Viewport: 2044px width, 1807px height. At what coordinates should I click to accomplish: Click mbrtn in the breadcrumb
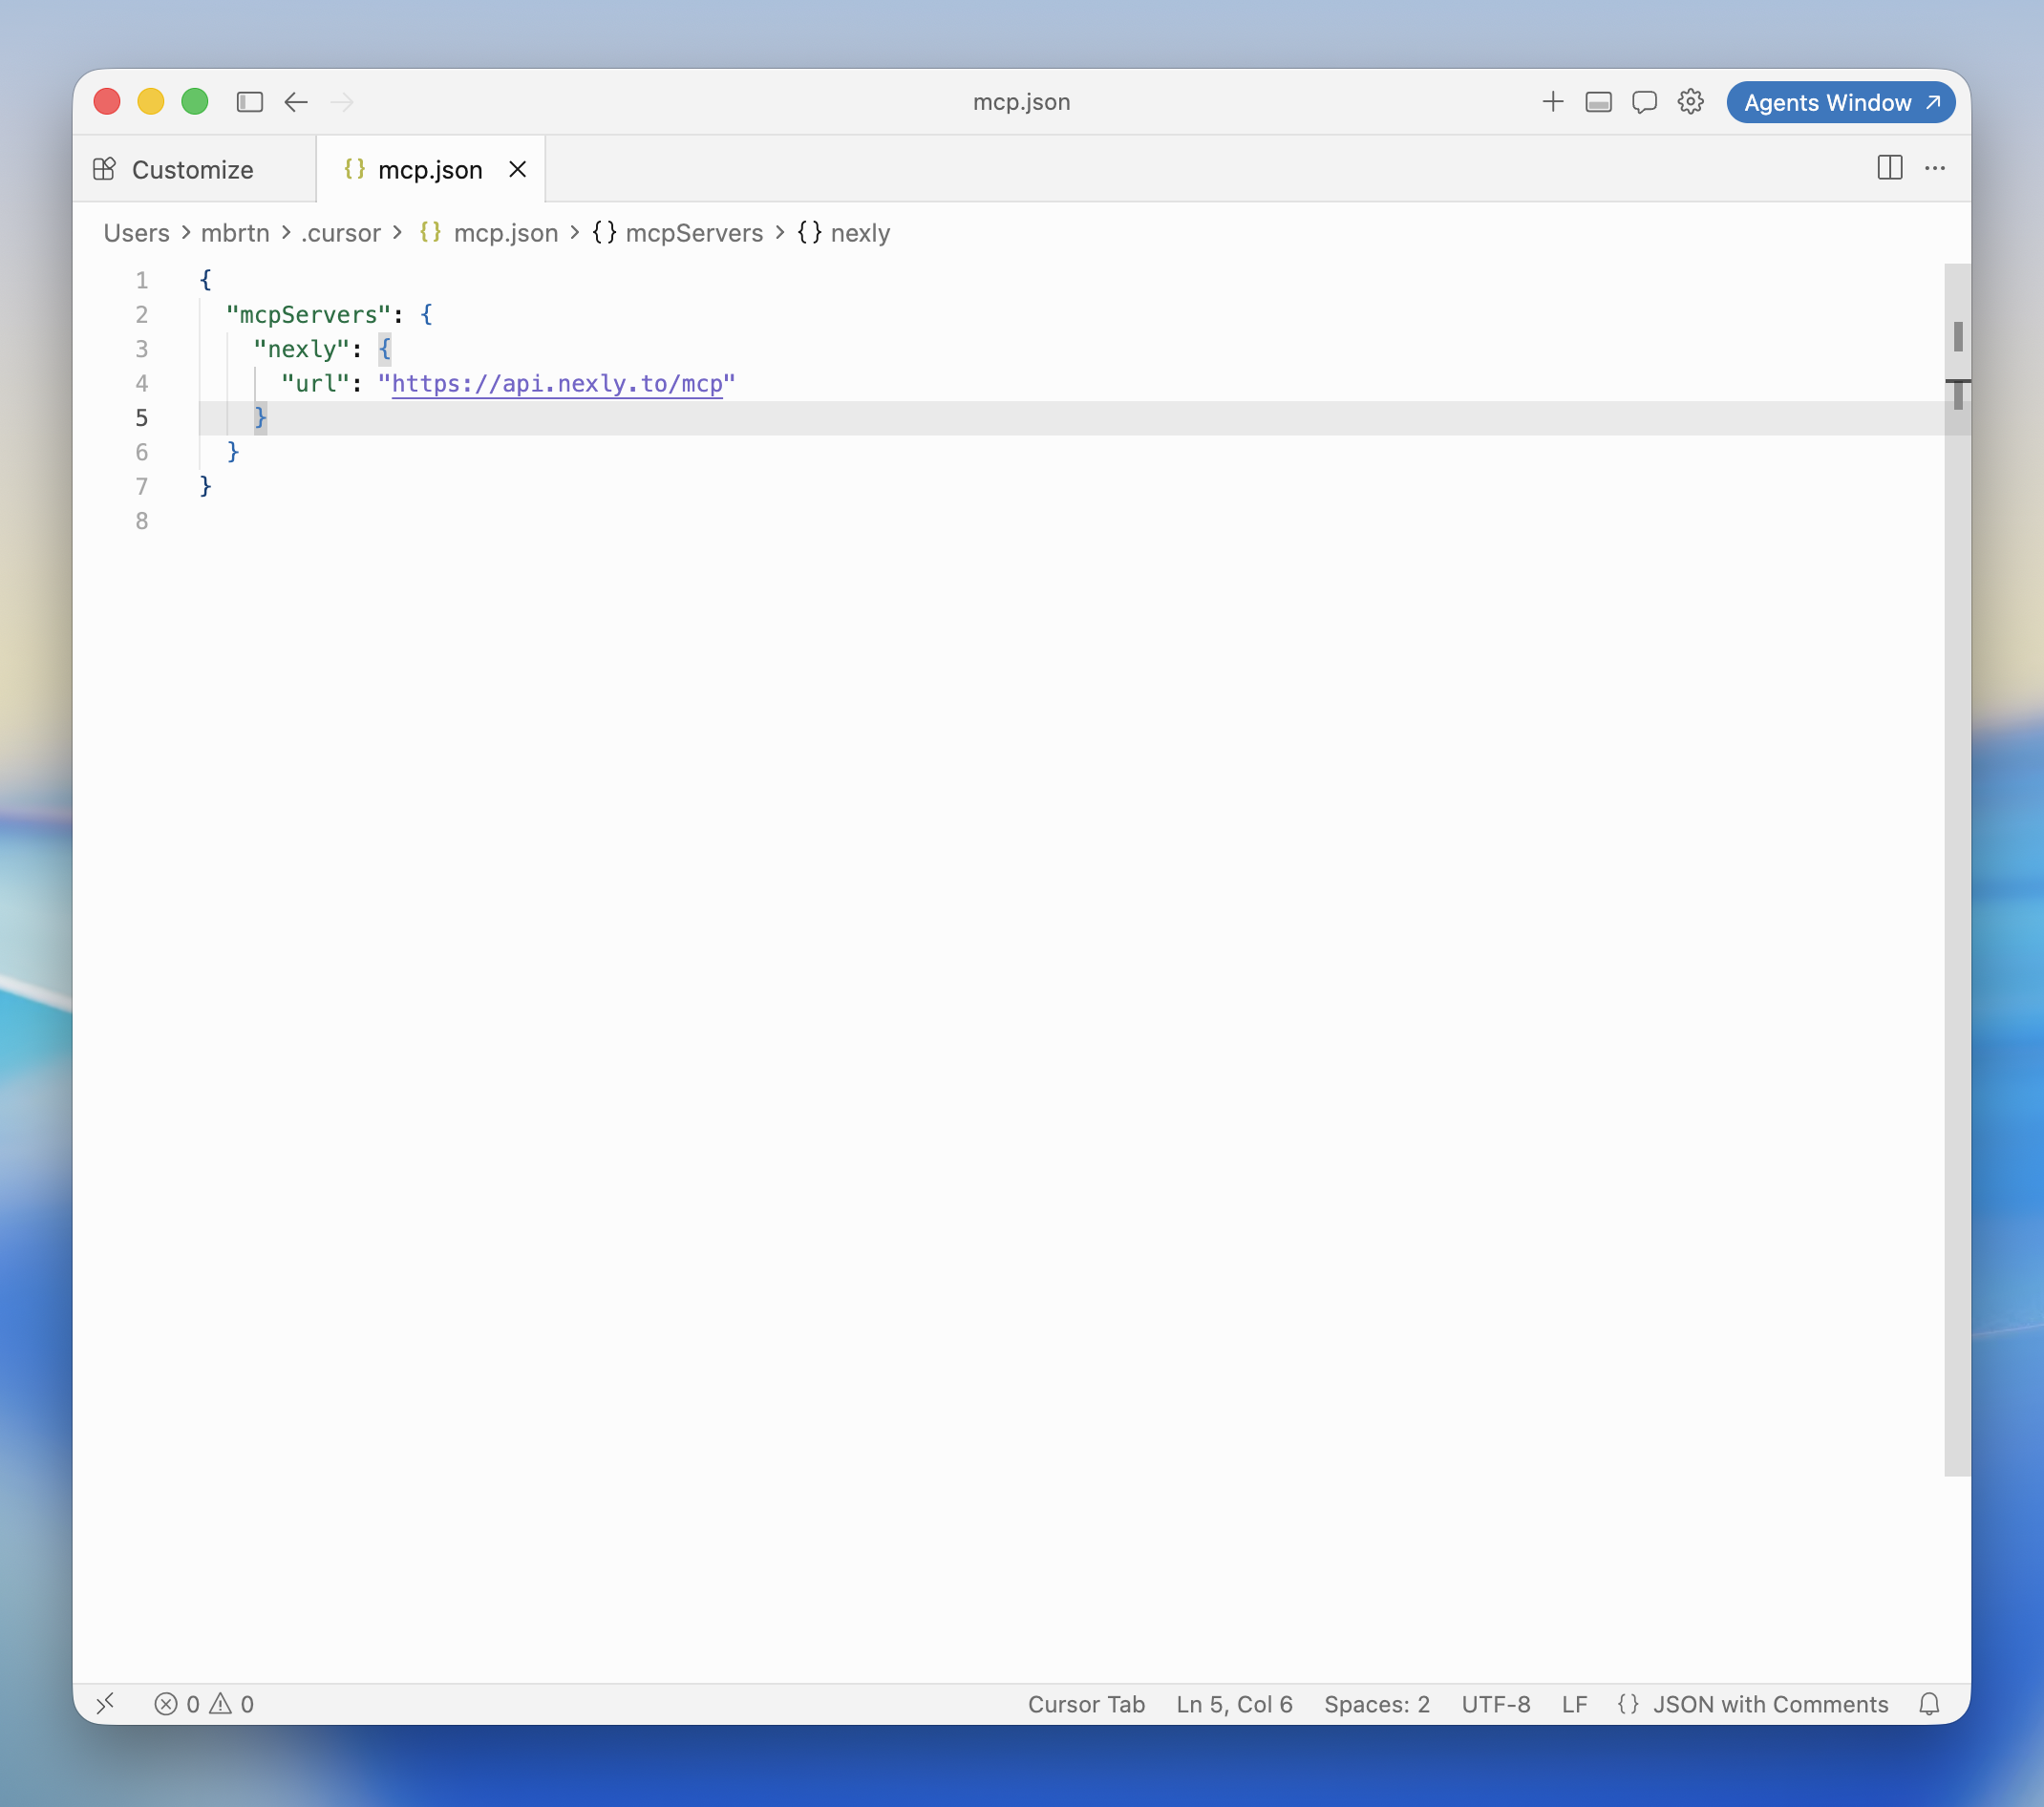point(235,233)
